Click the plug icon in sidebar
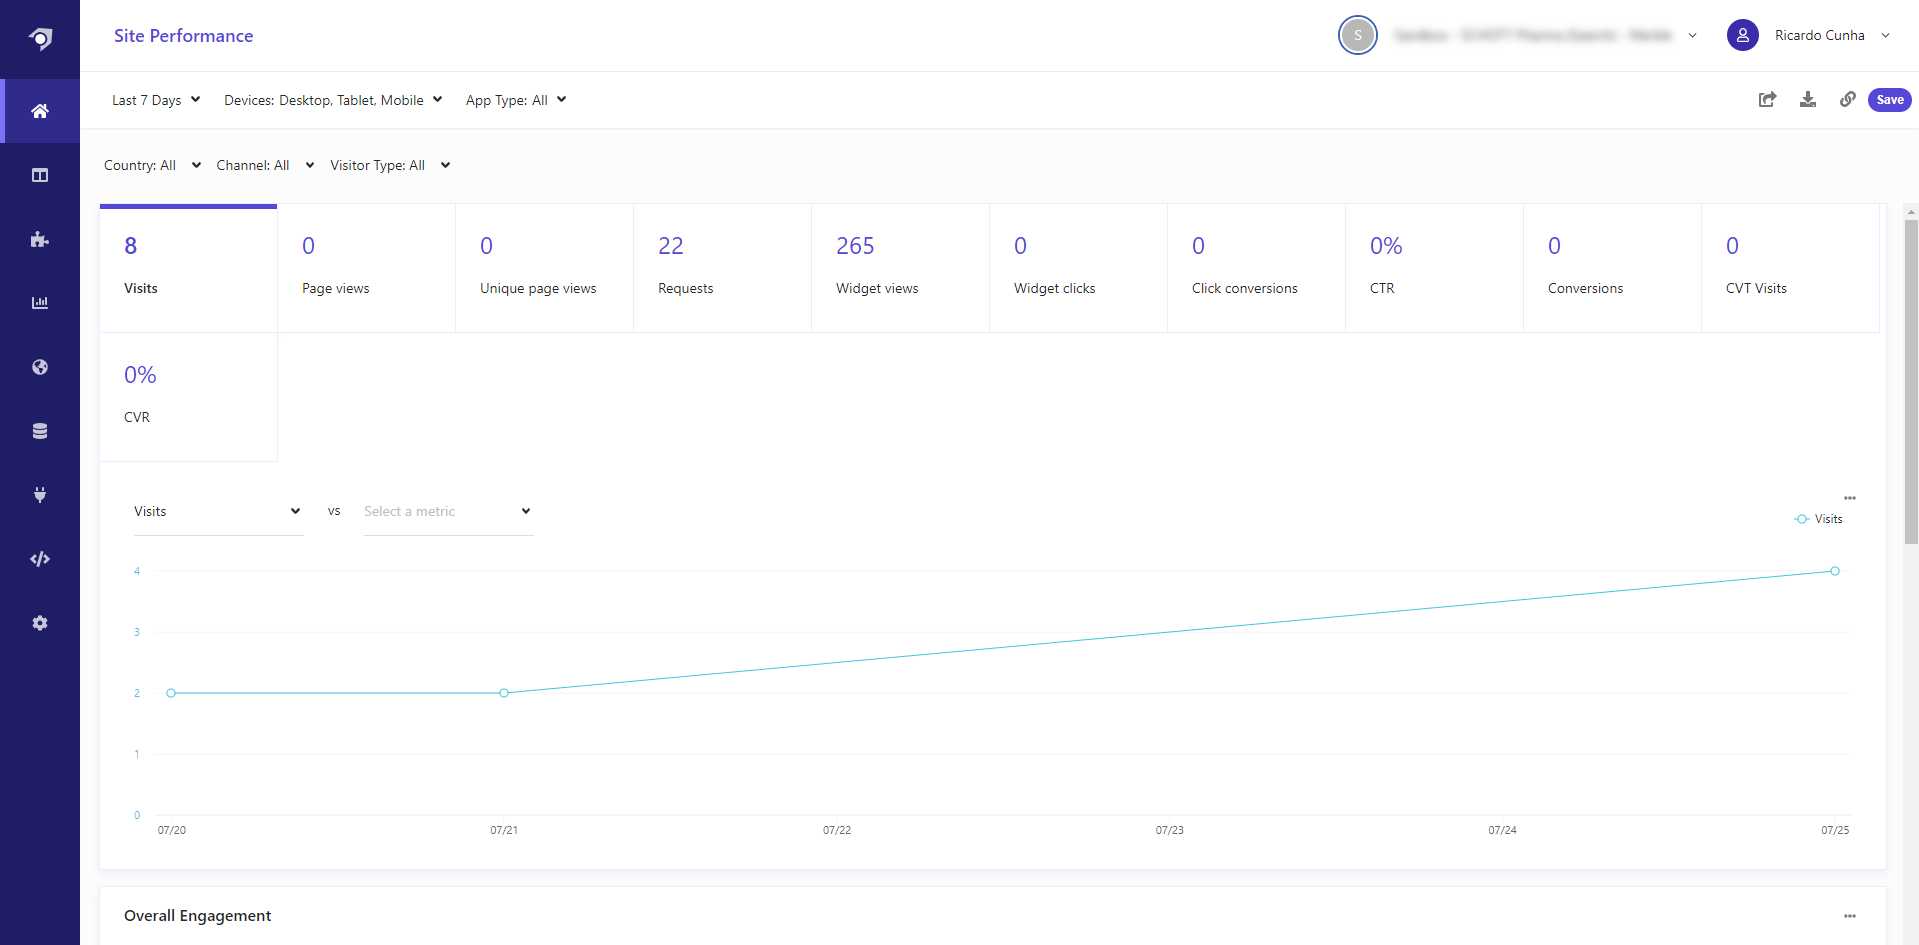 click(x=40, y=495)
